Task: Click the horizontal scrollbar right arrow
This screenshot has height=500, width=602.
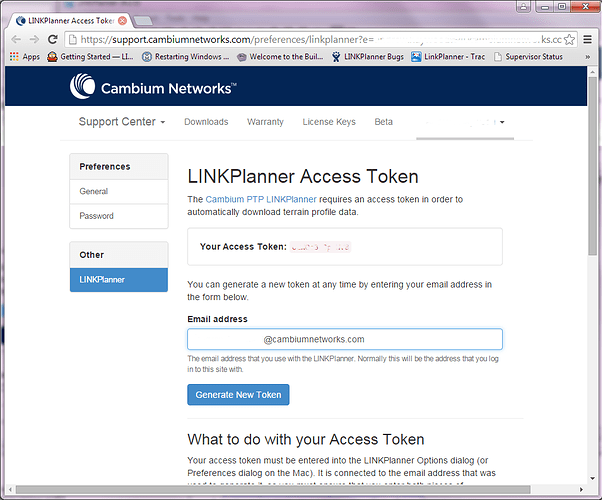Action: point(581,490)
